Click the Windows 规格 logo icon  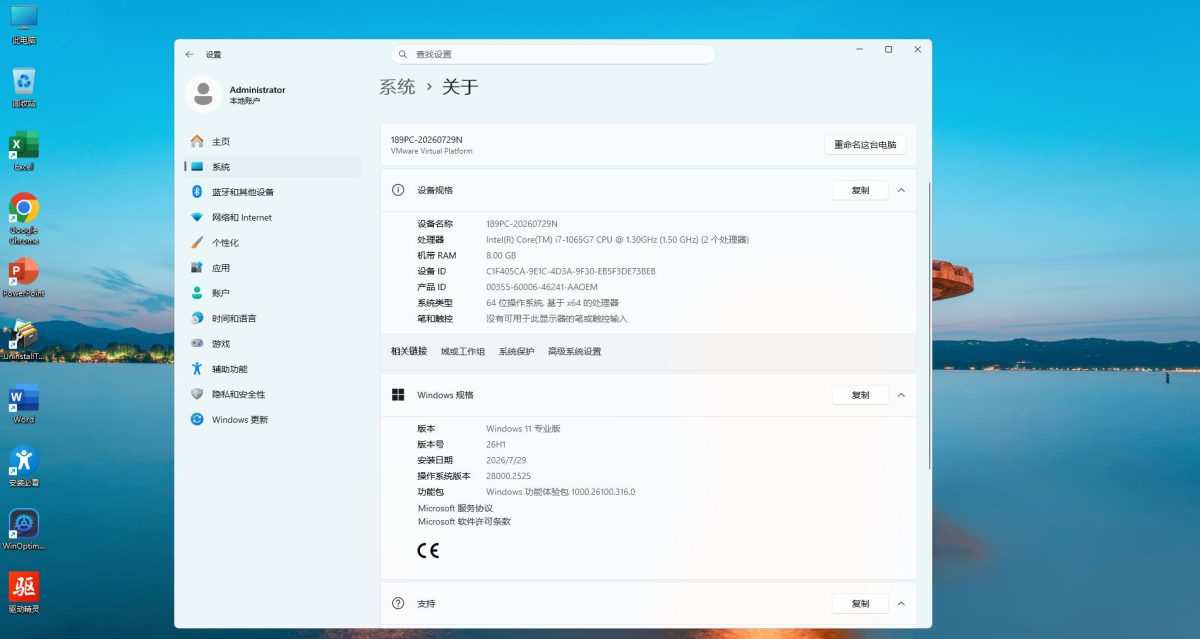398,395
